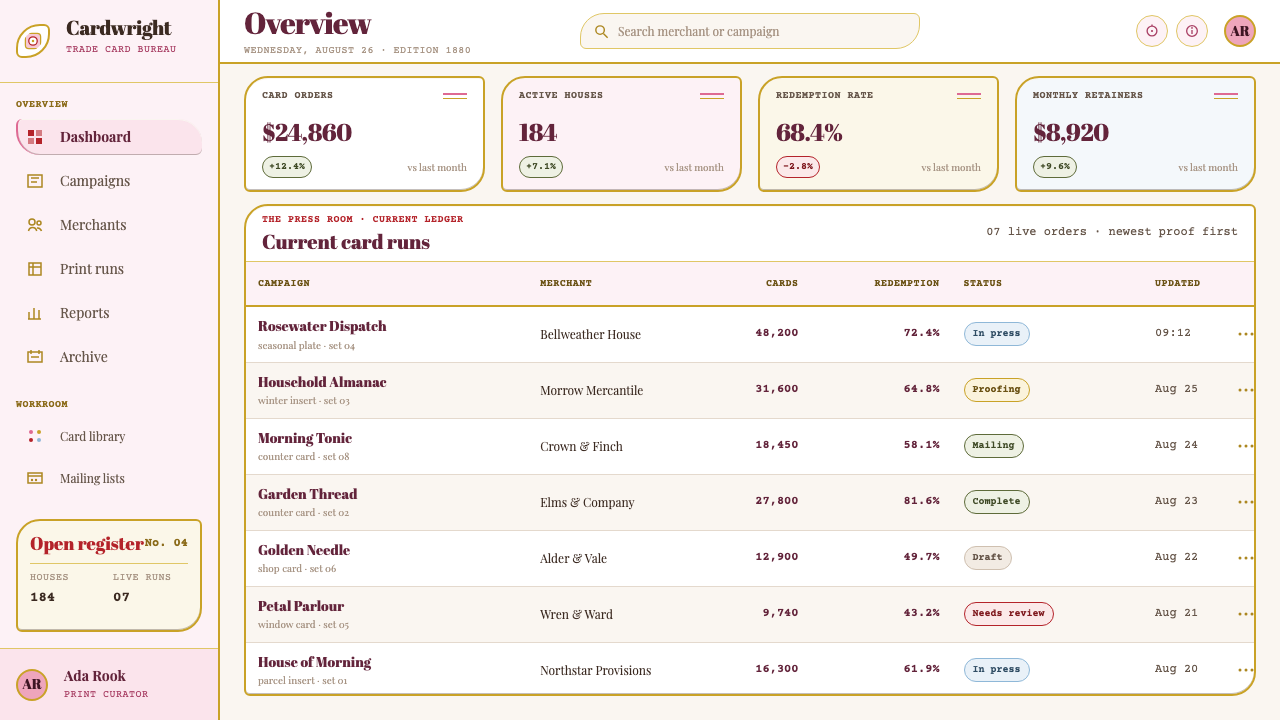Select the Merchants people icon
Viewport: 1280px width, 720px height.
[35, 225]
